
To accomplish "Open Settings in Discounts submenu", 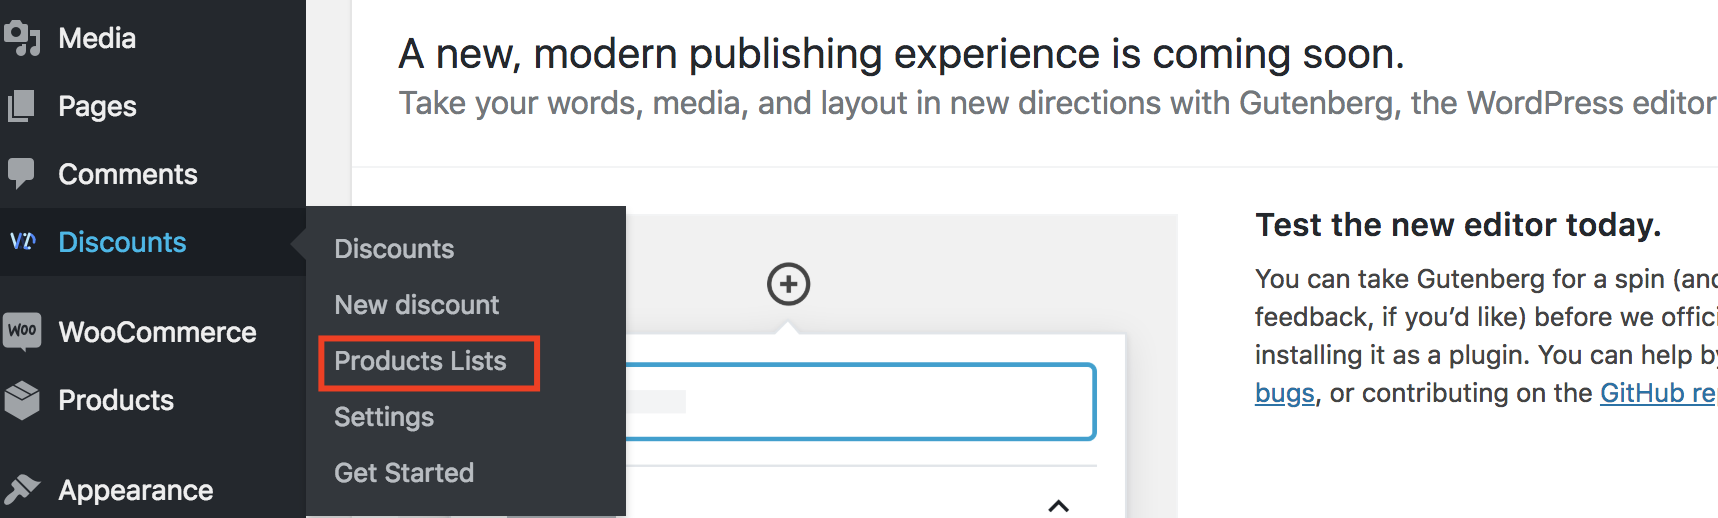I will coord(384,417).
